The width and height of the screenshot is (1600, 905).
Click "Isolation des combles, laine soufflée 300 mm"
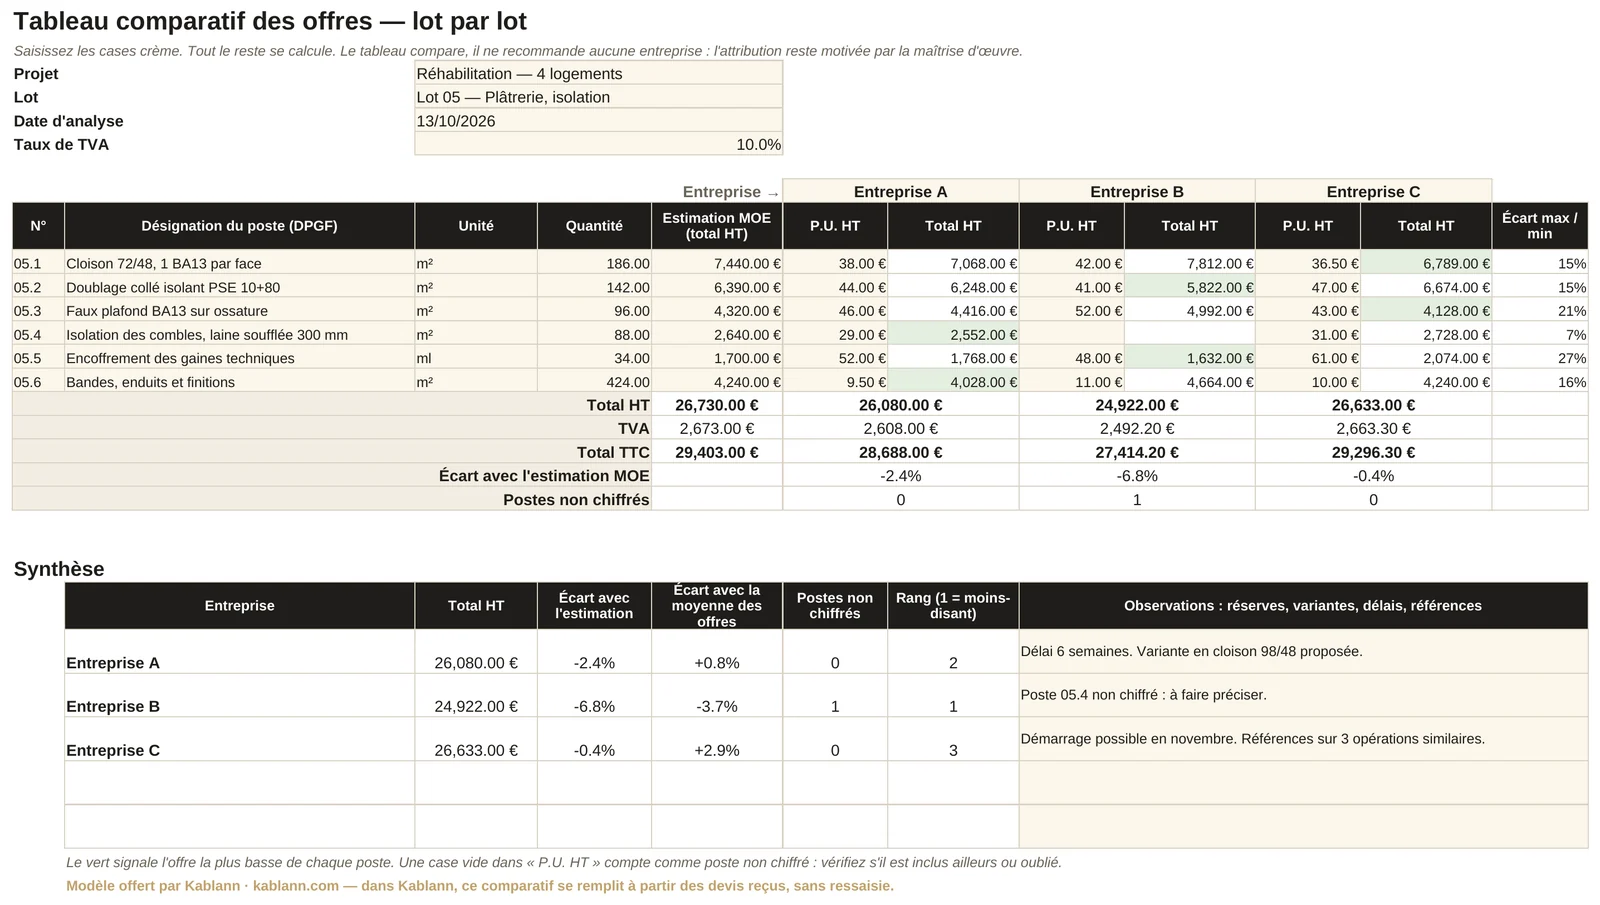click(239, 334)
